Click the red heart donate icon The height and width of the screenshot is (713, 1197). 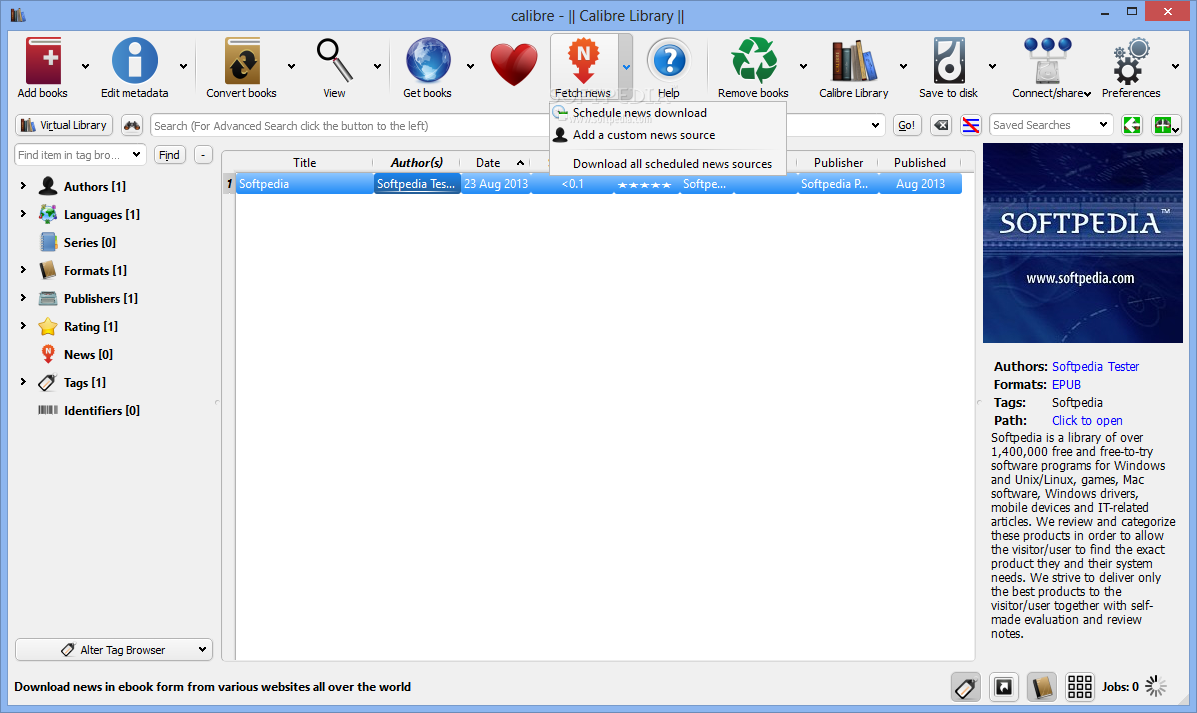tap(514, 64)
